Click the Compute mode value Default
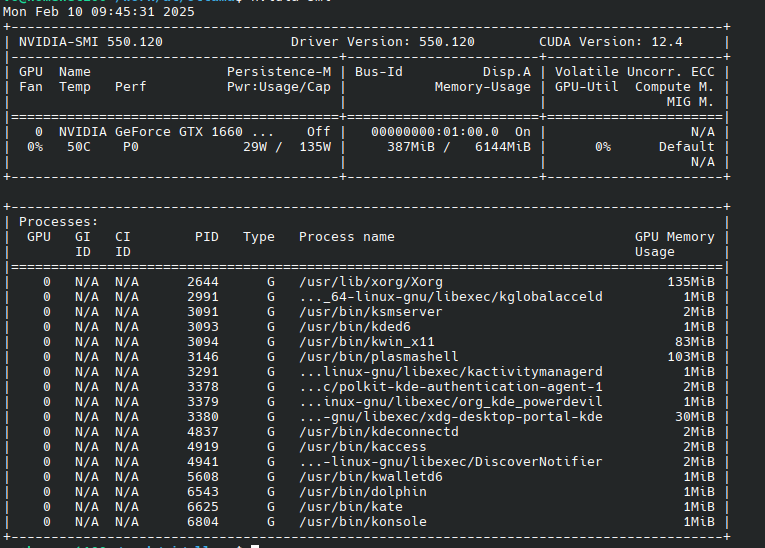The image size is (765, 548). pyautogui.click(x=686, y=147)
